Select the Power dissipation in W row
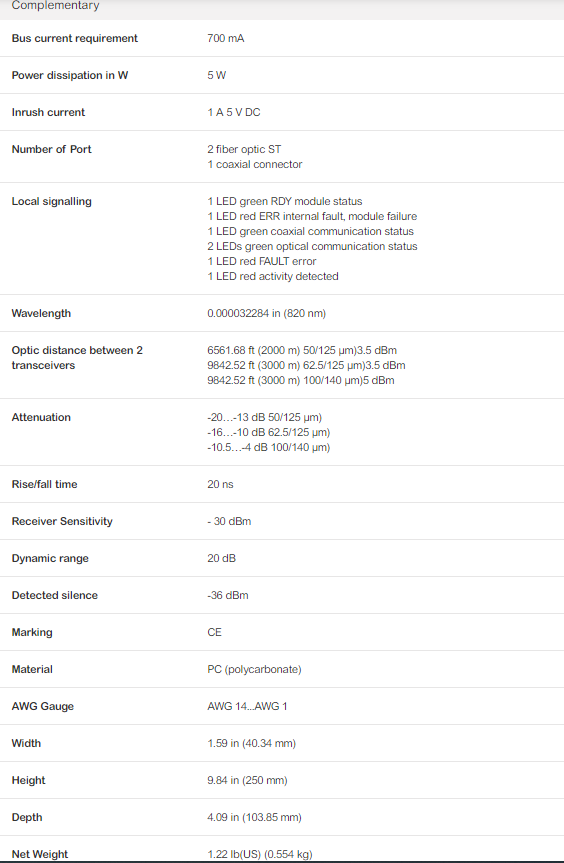 tap(282, 75)
